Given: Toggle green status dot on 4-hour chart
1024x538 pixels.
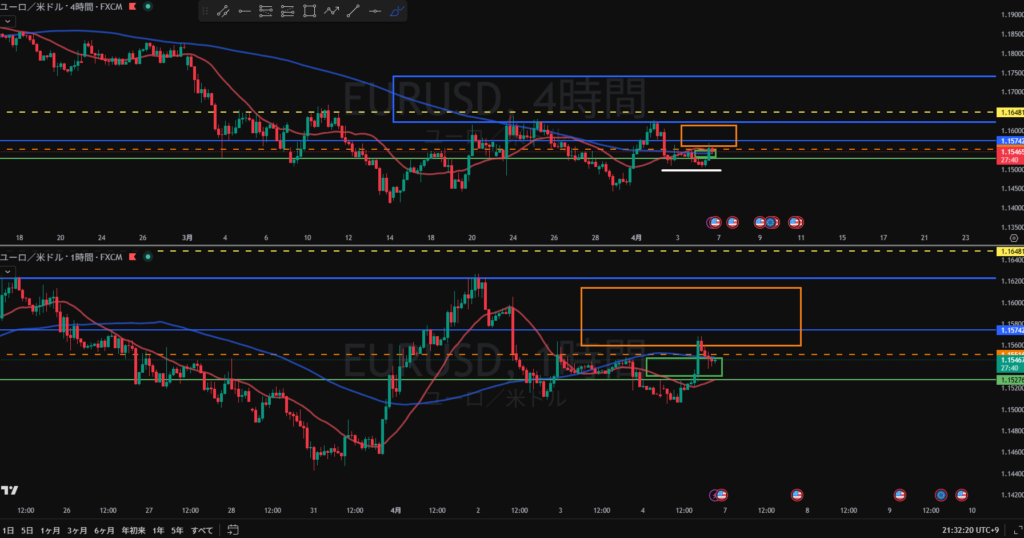Looking at the screenshot, I should tap(149, 6).
